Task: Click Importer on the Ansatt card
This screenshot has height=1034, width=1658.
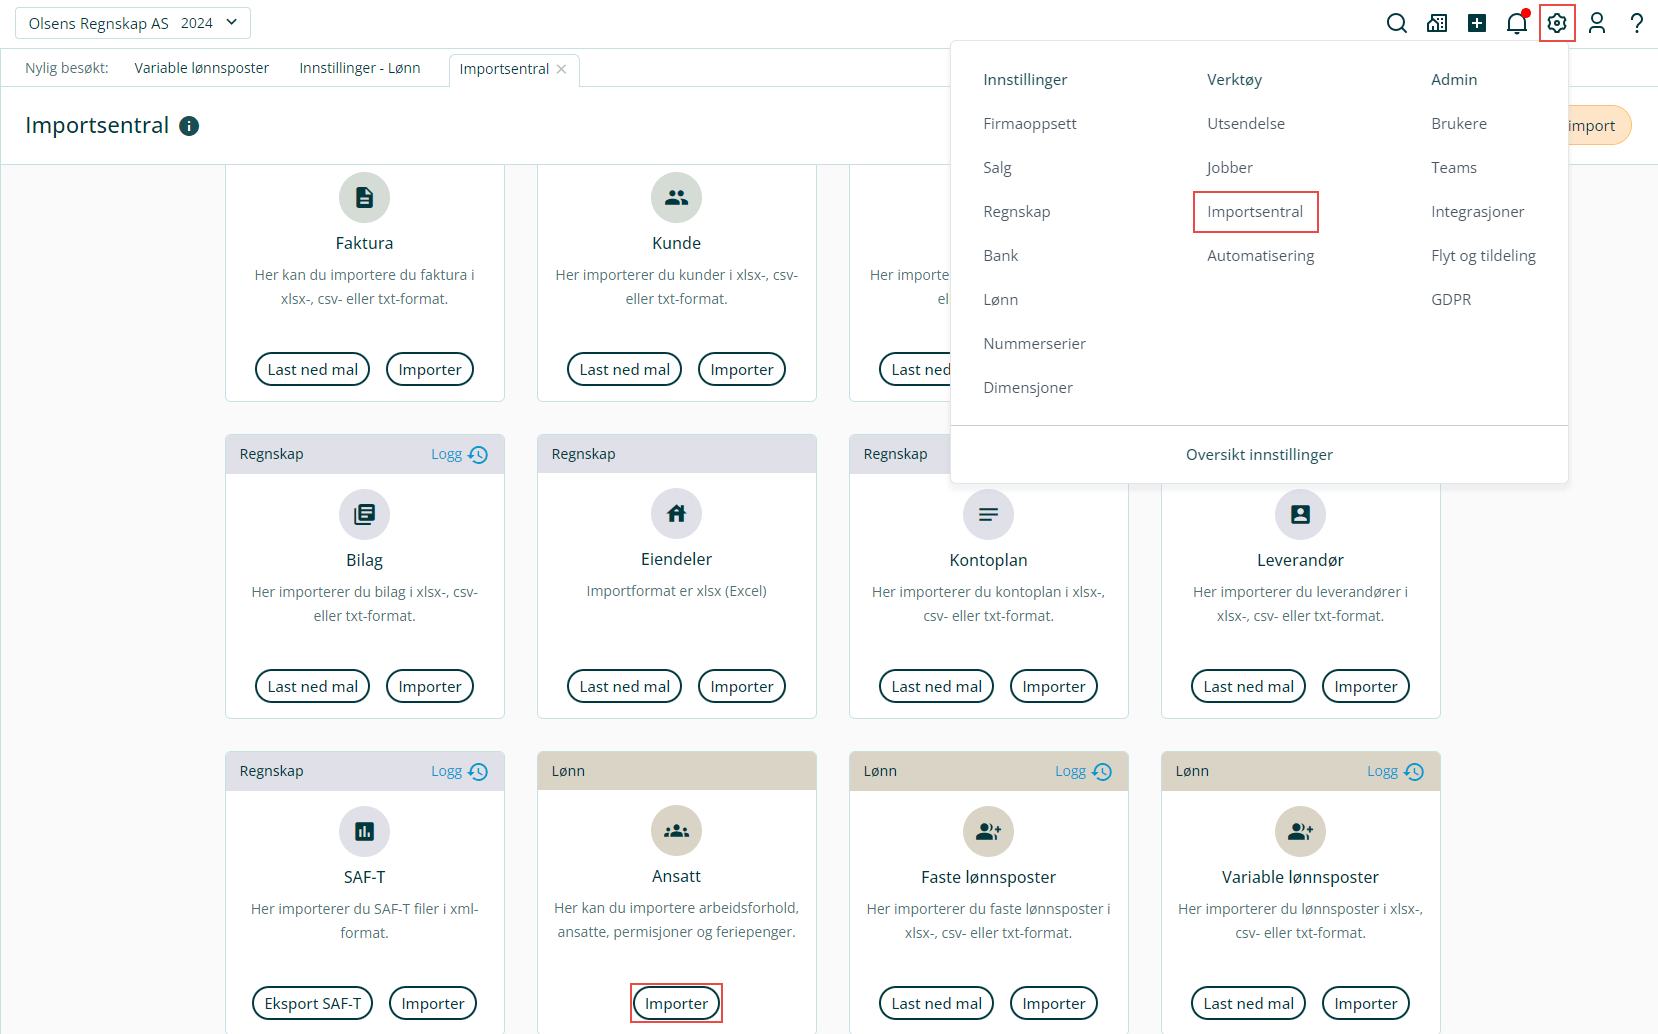Action: click(x=676, y=1003)
